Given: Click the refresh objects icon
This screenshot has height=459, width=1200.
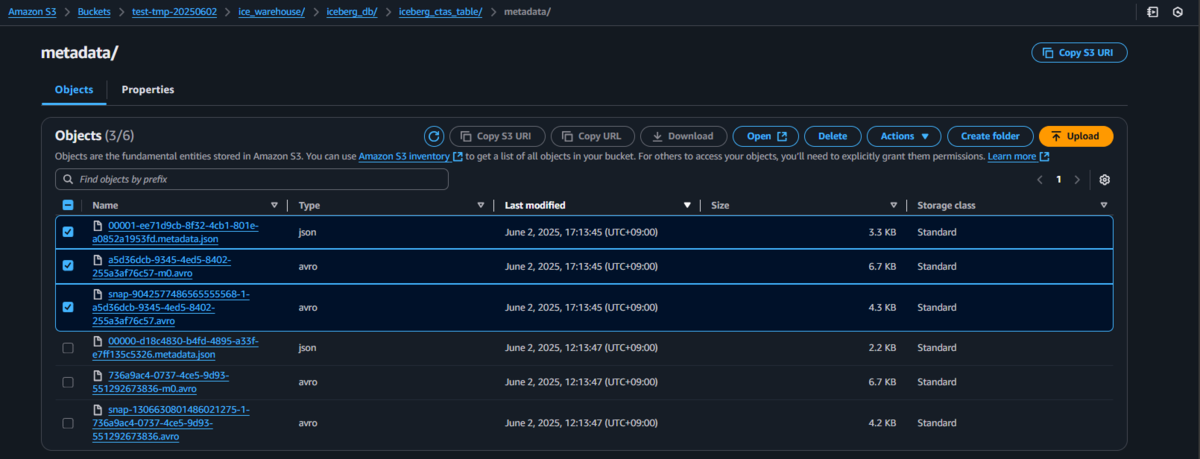Looking at the screenshot, I should pos(433,136).
